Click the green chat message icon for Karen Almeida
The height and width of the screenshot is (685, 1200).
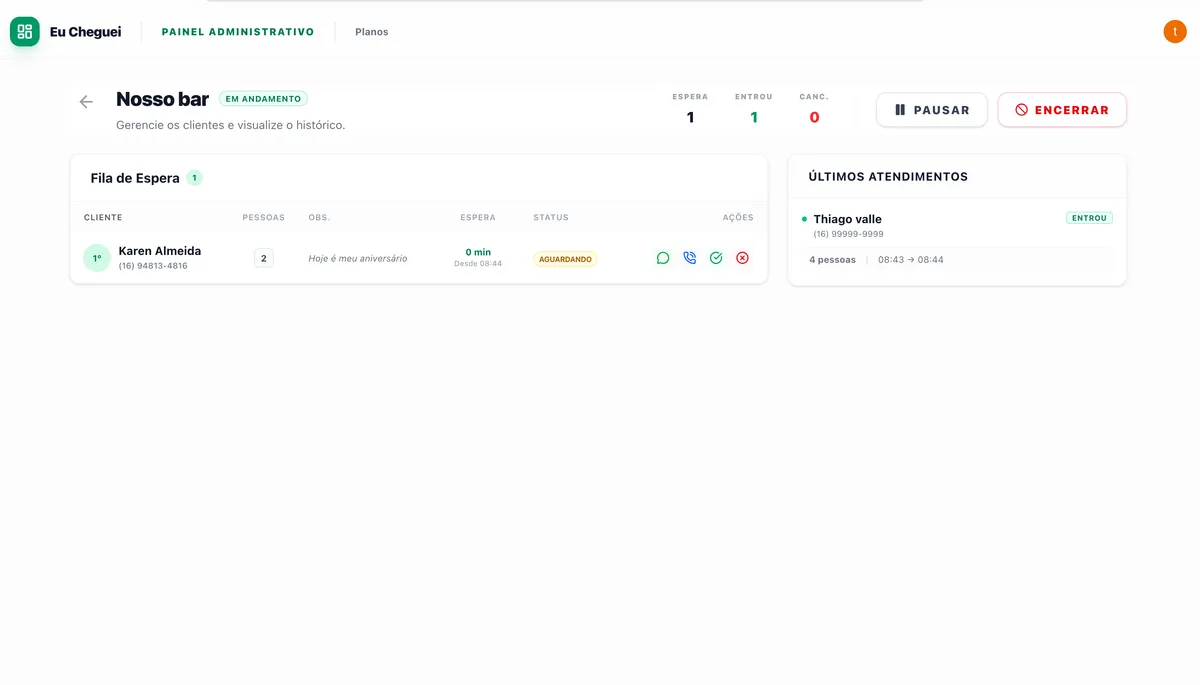tap(663, 258)
